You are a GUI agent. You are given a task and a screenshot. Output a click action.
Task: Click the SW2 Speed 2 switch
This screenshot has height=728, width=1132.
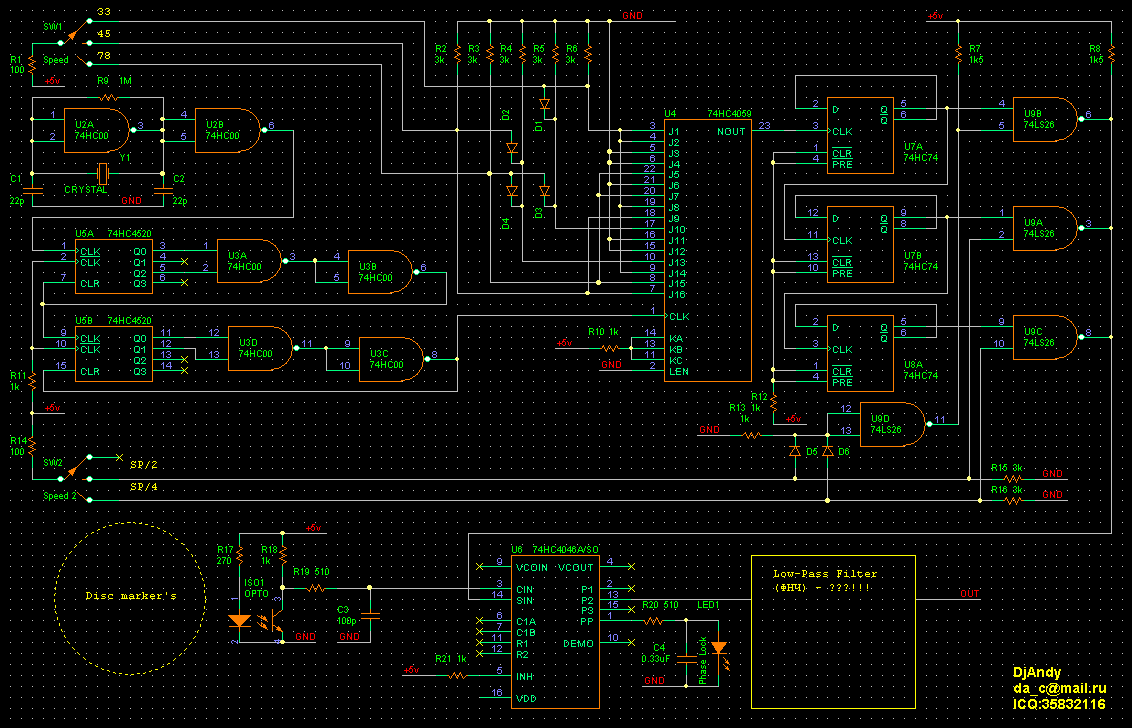click(x=75, y=478)
